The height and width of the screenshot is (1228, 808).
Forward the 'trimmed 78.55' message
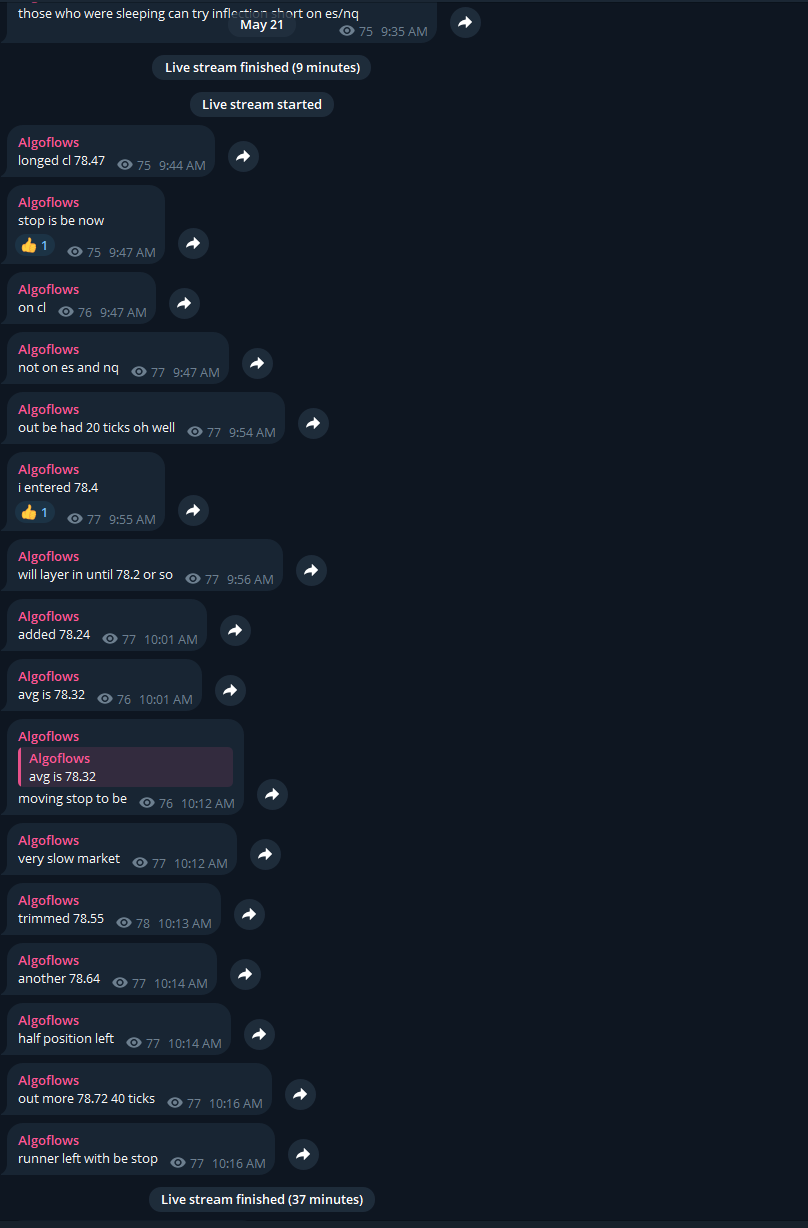click(249, 914)
